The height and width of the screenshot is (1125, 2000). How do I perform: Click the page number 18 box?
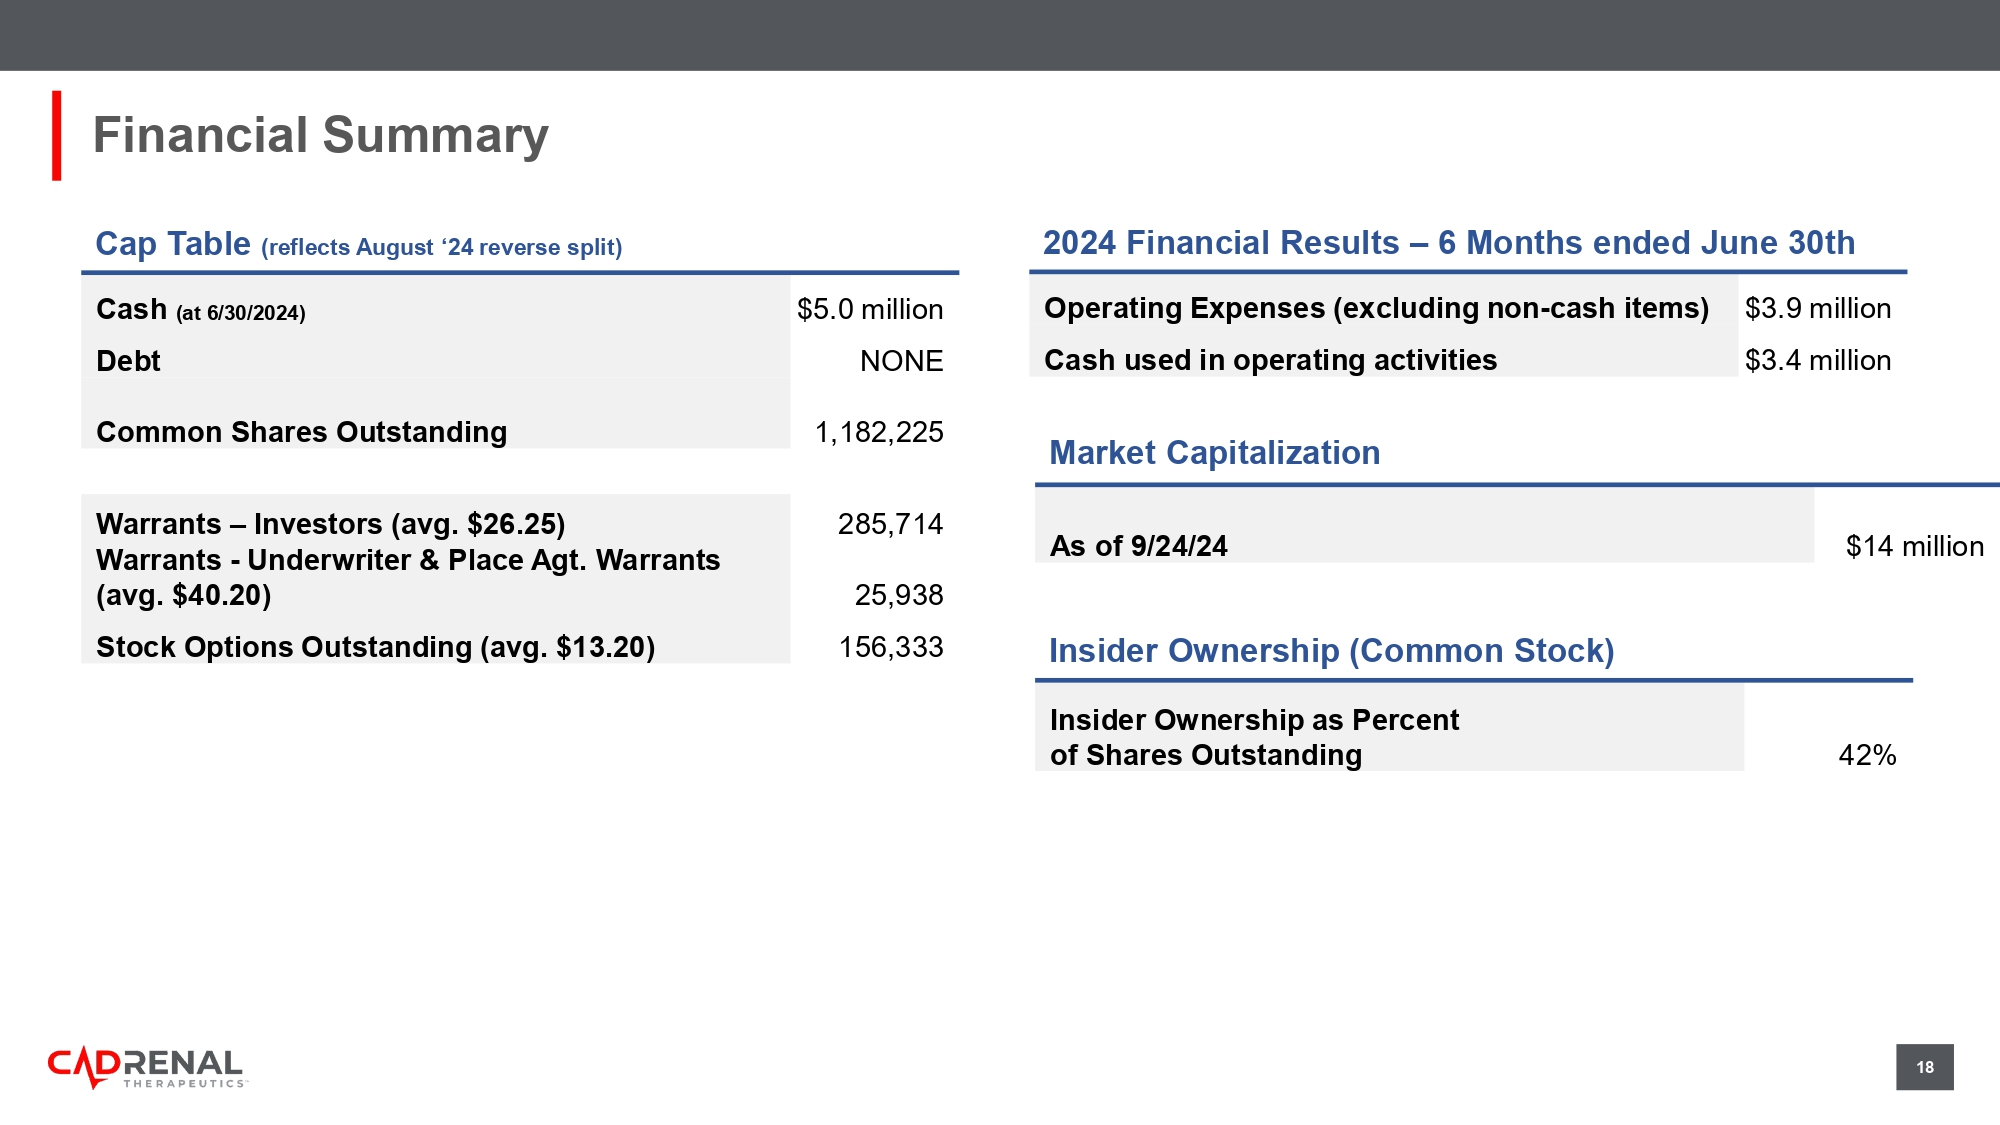(x=1924, y=1067)
